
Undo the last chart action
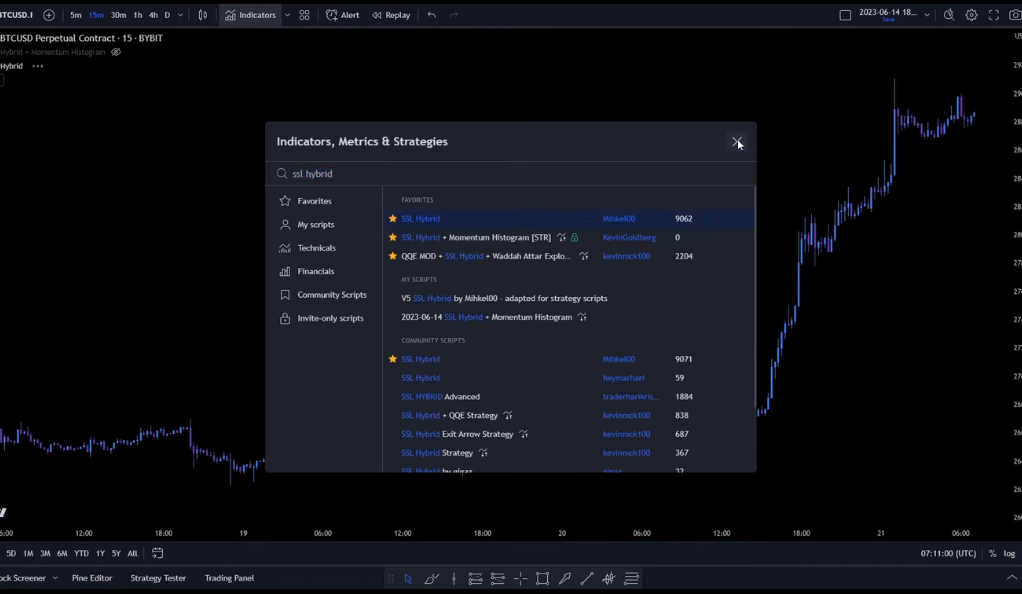[431, 14]
